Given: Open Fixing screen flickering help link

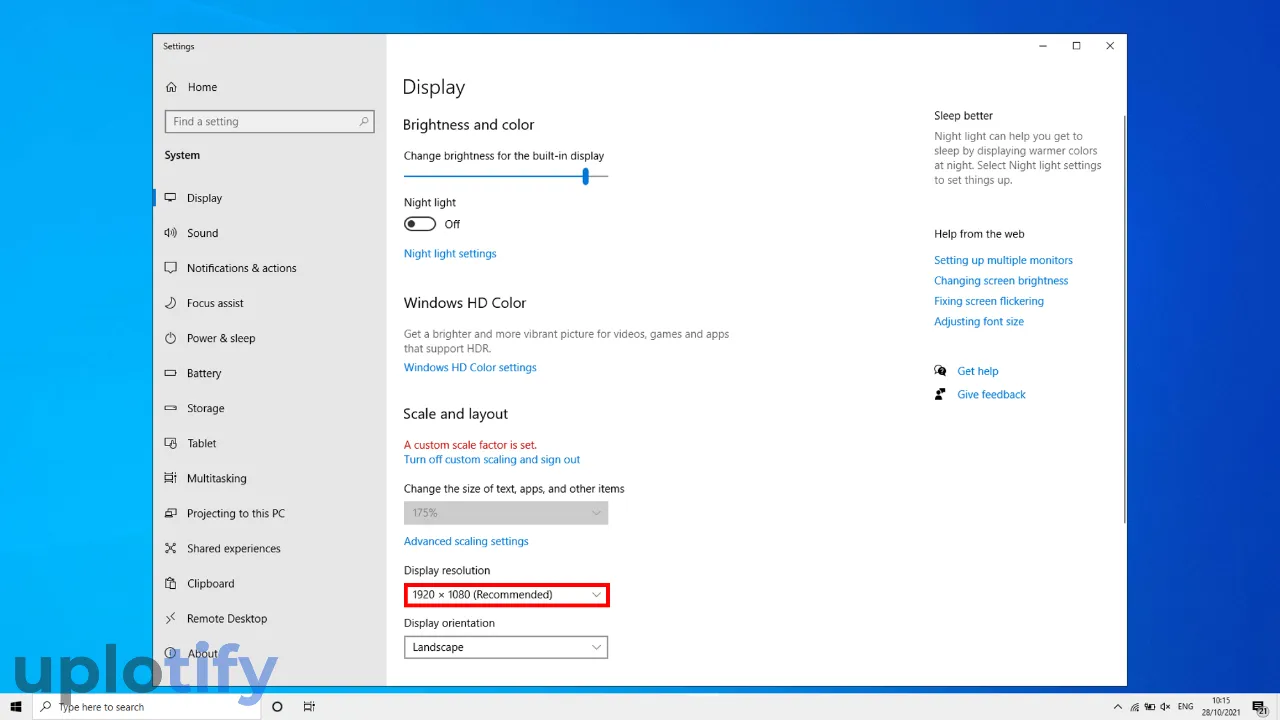Looking at the screenshot, I should pyautogui.click(x=989, y=301).
